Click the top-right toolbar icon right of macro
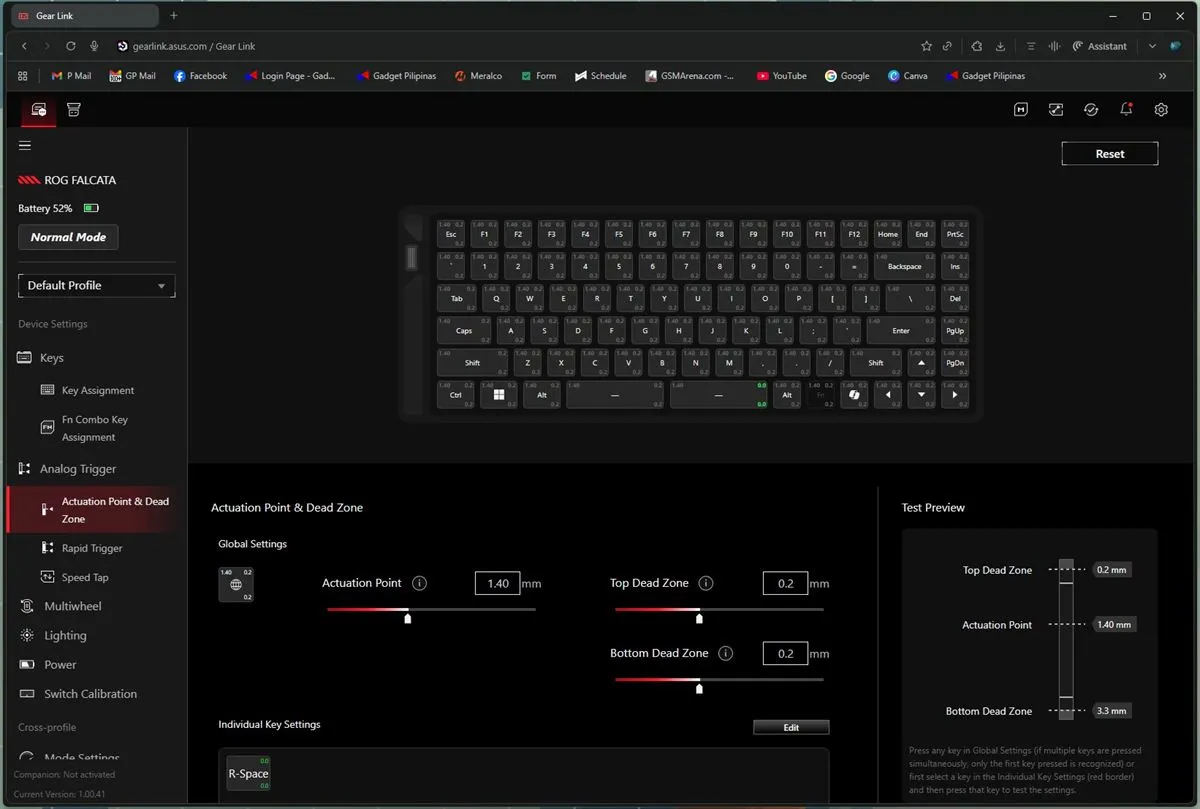1200x809 pixels. [1056, 110]
